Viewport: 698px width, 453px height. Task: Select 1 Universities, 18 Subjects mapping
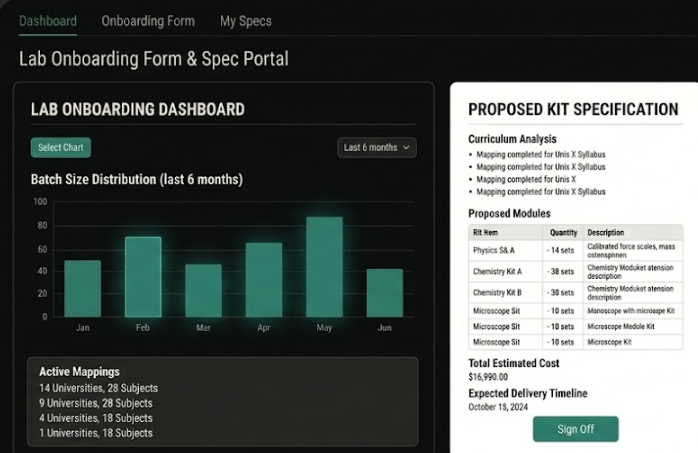(x=96, y=433)
